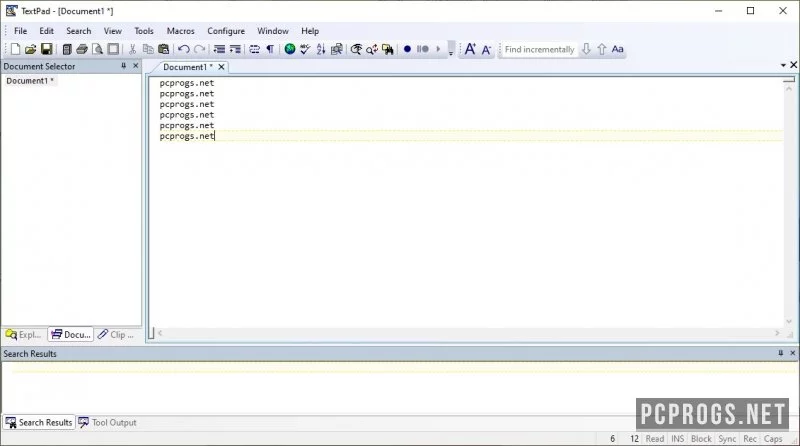Open the Window menu
The image size is (800, 446).
(x=273, y=31)
